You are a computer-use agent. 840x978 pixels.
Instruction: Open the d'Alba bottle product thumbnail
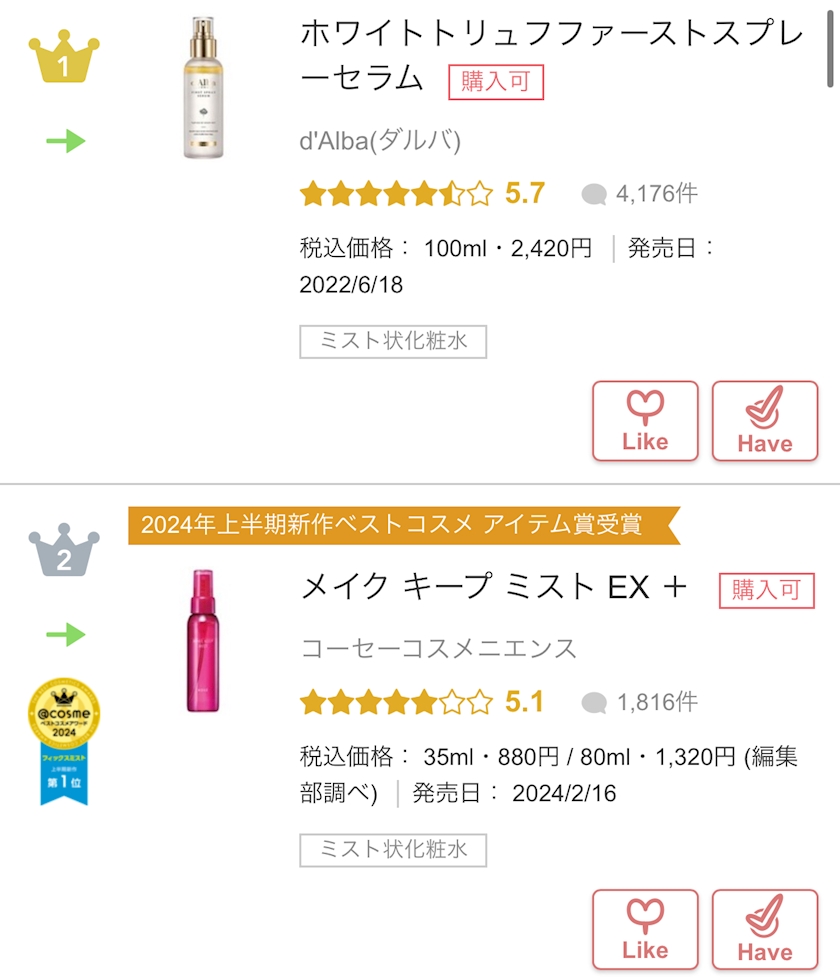203,88
